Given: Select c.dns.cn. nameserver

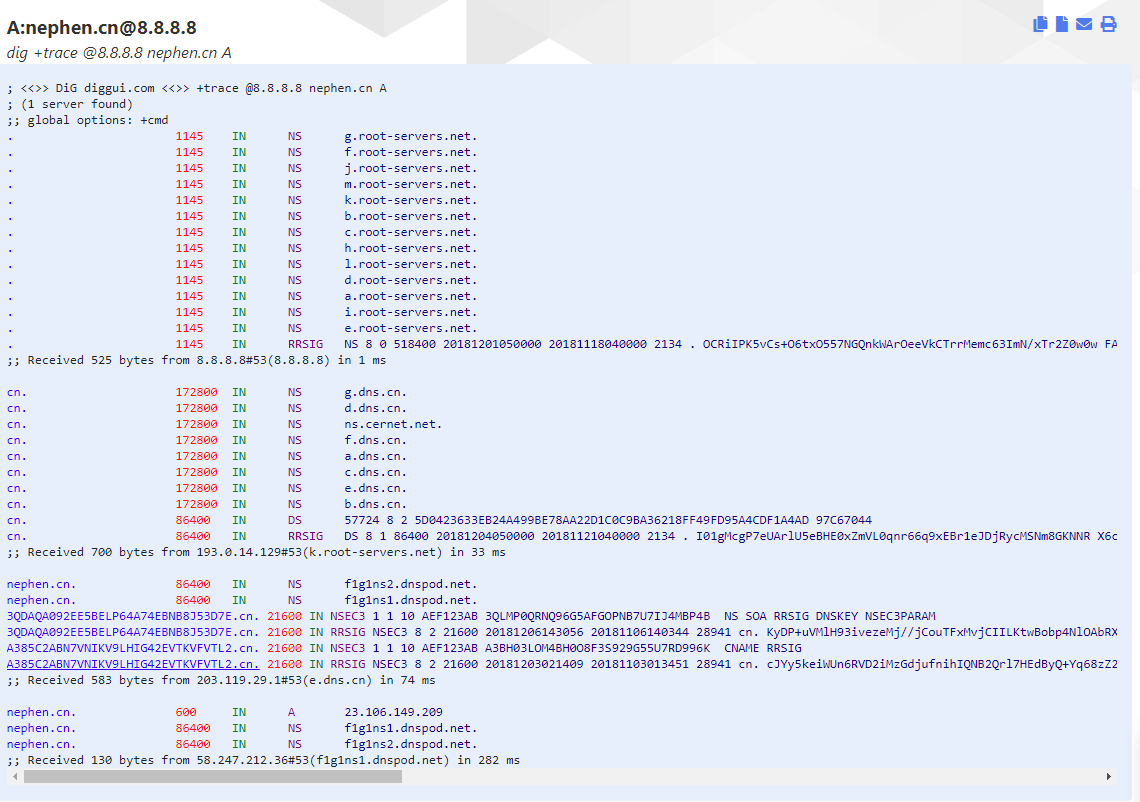Looking at the screenshot, I should tap(375, 472).
